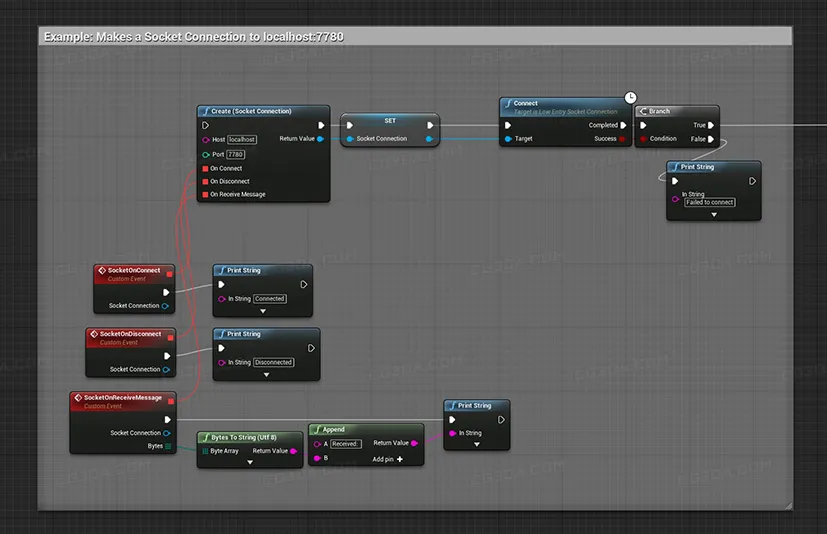
Task: Click the SocketOnConnect exec output pin
Action: point(166,292)
